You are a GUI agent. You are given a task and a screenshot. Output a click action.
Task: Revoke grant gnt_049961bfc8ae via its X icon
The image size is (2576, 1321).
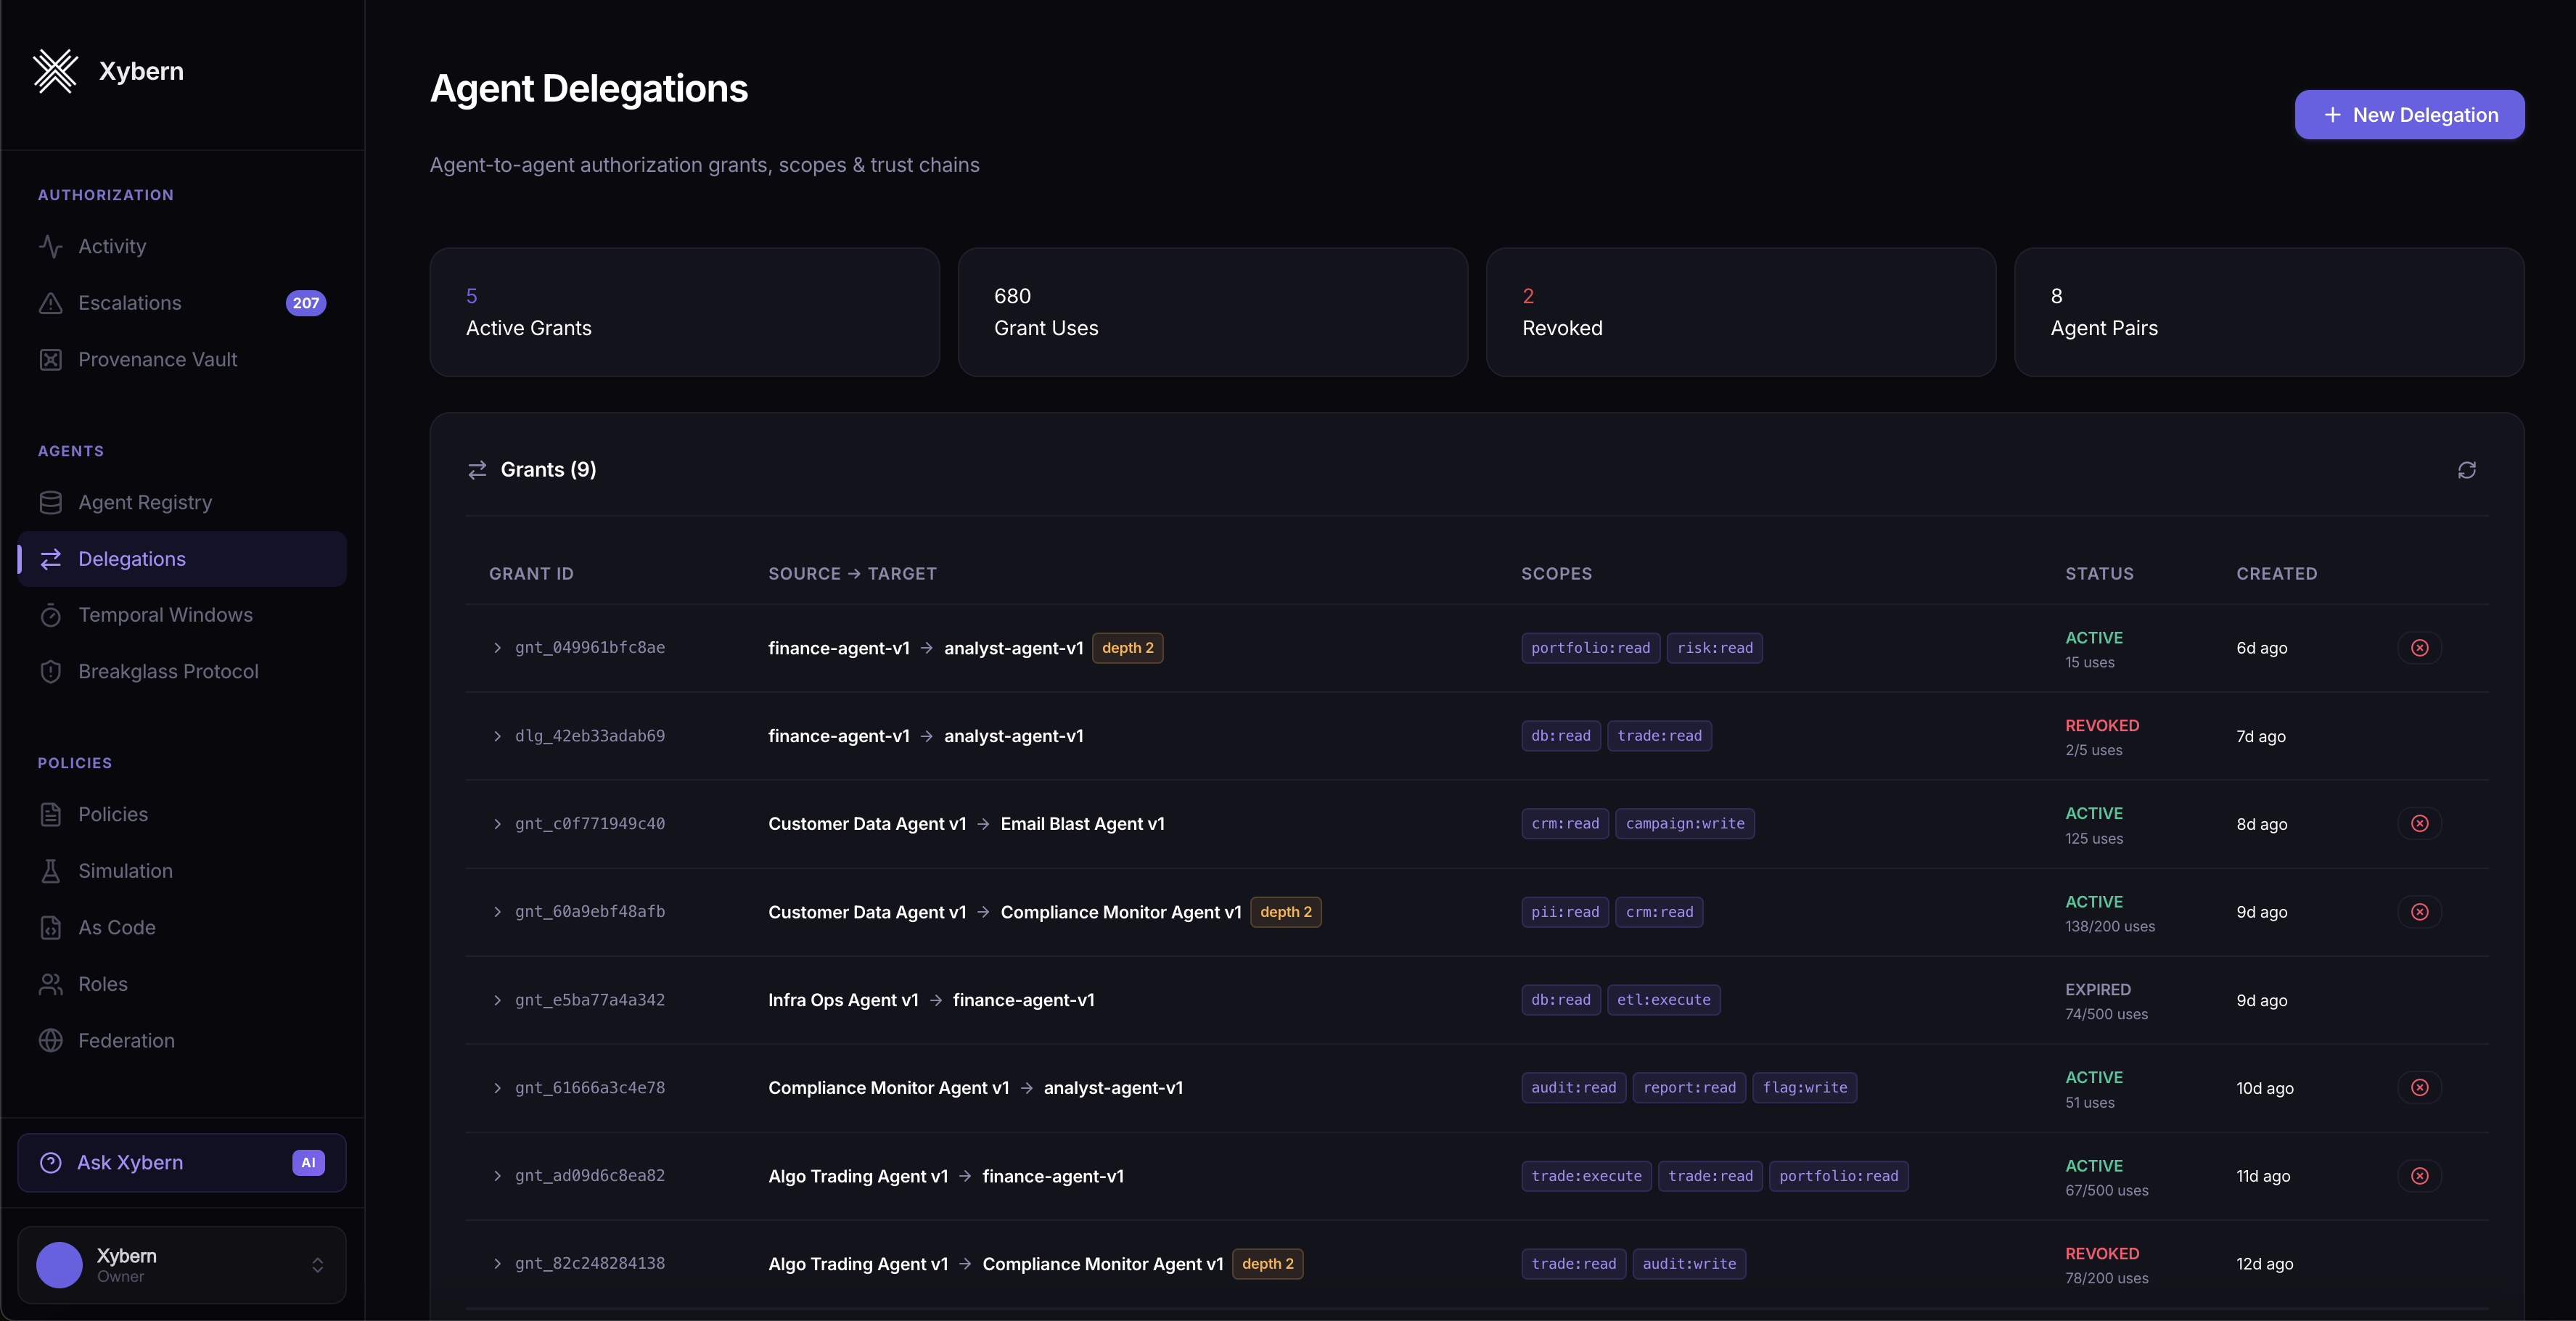[2419, 648]
